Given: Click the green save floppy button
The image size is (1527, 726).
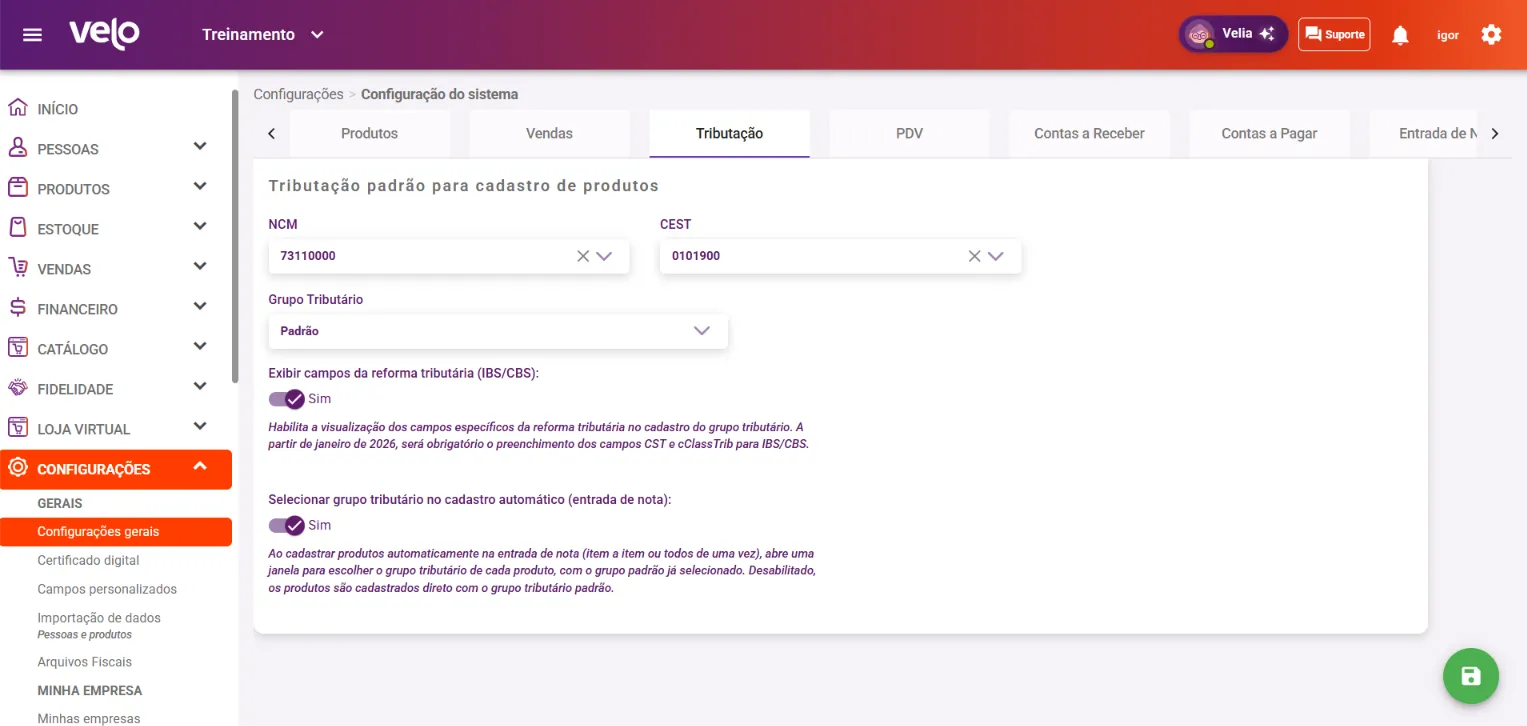Looking at the screenshot, I should click(x=1471, y=677).
